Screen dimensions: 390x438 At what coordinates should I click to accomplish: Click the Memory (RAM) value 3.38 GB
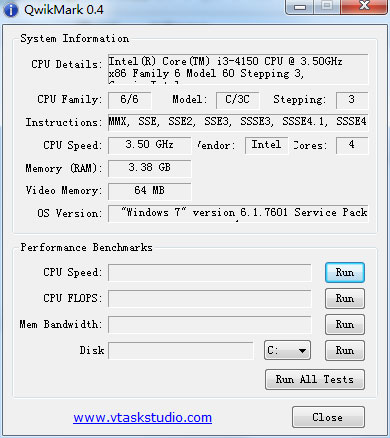[150, 168]
